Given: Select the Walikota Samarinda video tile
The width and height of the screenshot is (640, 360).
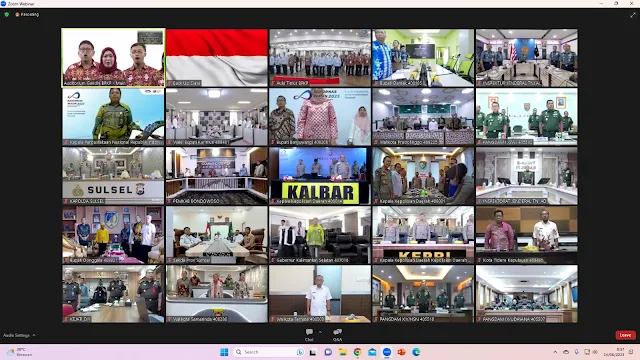Looking at the screenshot, I should (217, 294).
